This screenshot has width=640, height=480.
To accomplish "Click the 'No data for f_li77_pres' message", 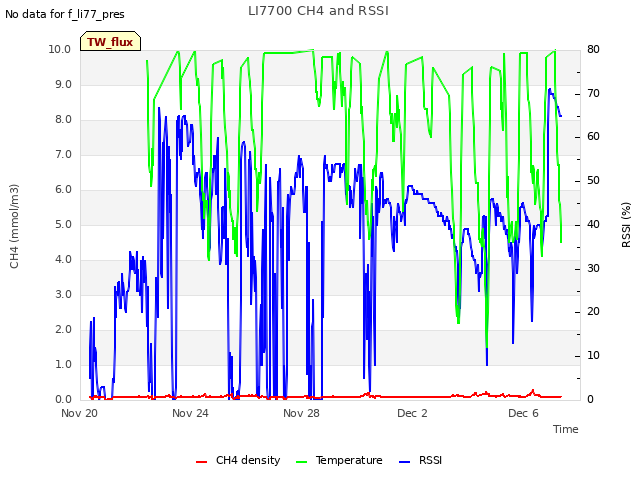I will pos(64,14).
